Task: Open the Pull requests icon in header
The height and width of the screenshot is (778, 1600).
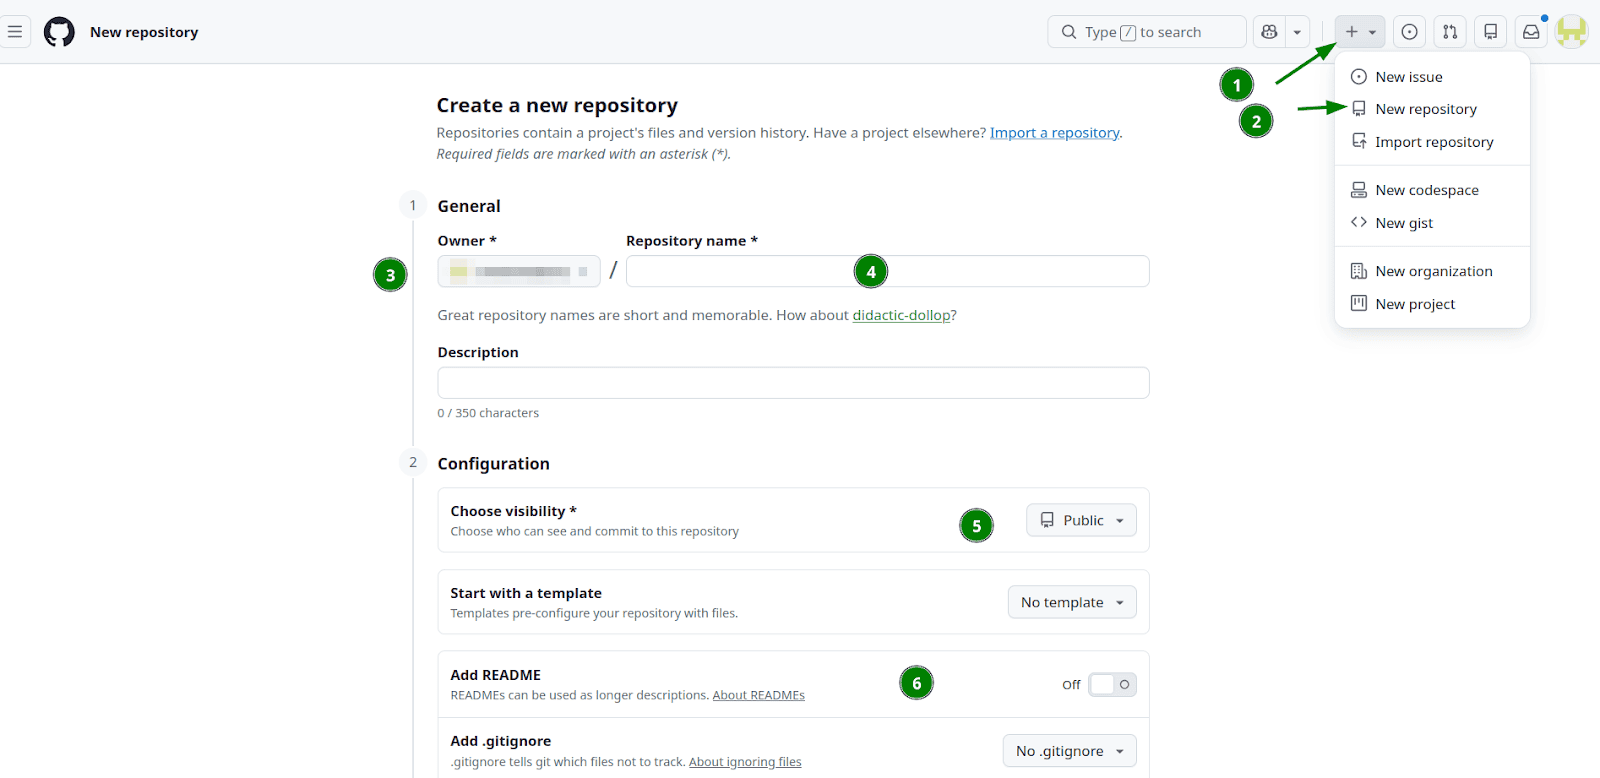Action: [x=1450, y=32]
